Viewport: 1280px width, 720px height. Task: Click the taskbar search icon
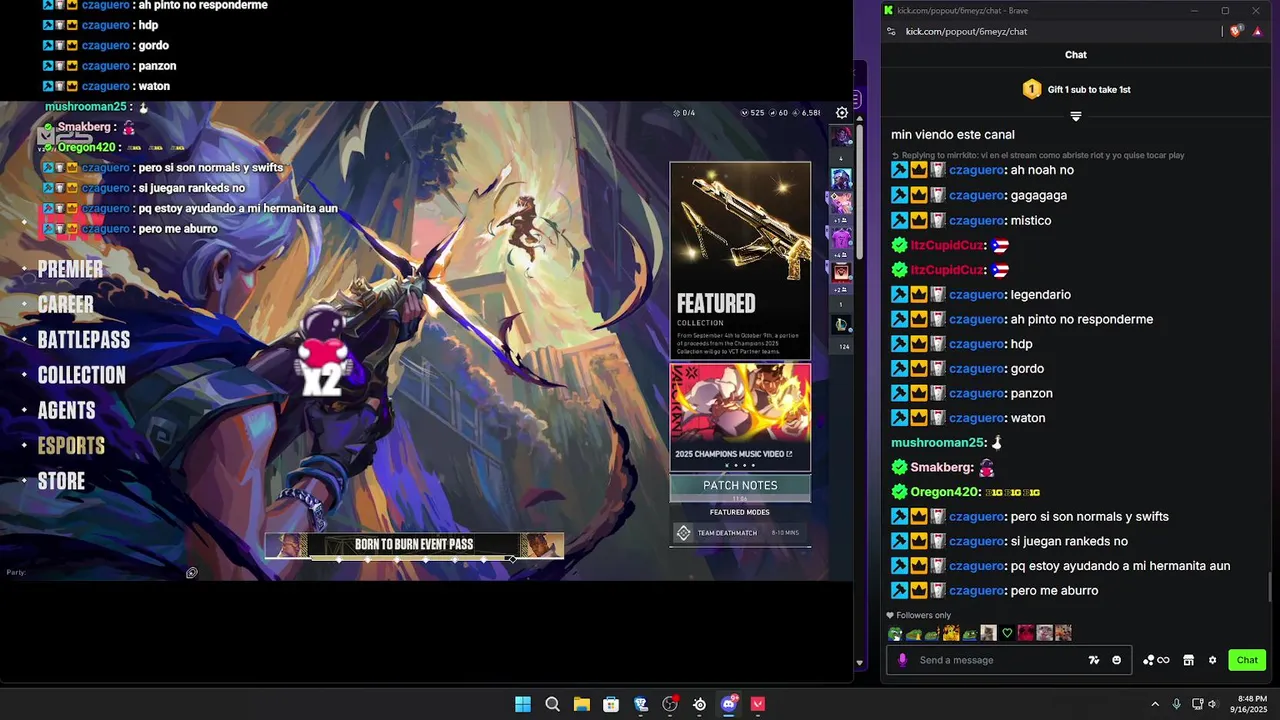coord(552,704)
